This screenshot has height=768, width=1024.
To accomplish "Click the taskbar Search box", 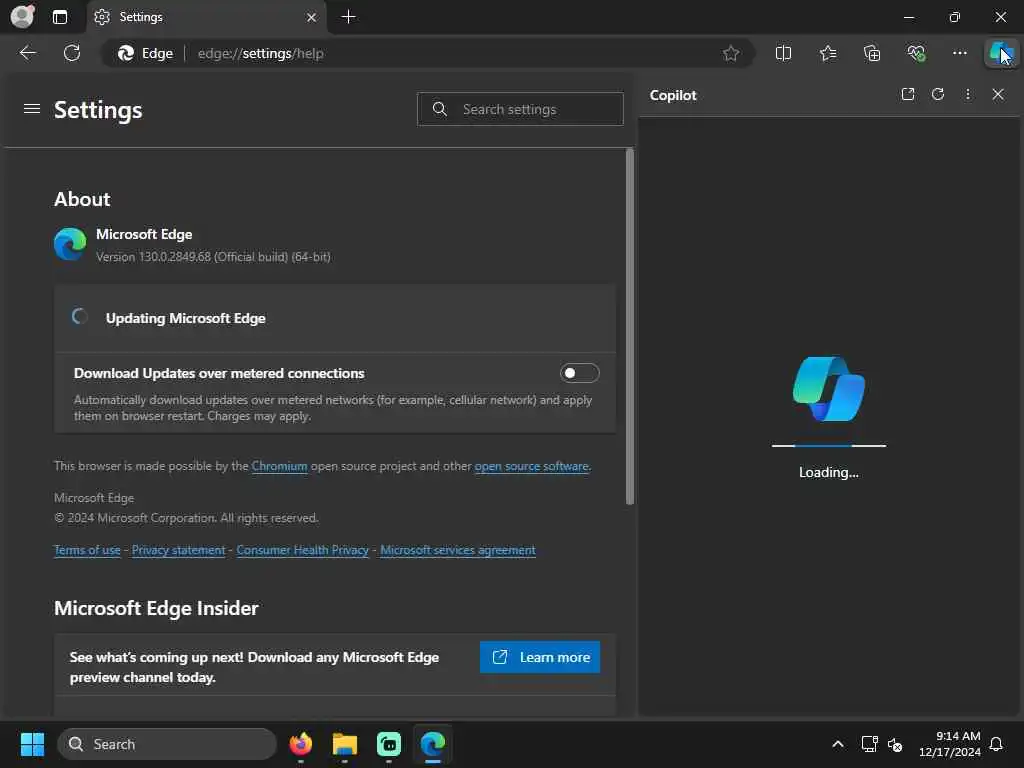I will coord(167,744).
